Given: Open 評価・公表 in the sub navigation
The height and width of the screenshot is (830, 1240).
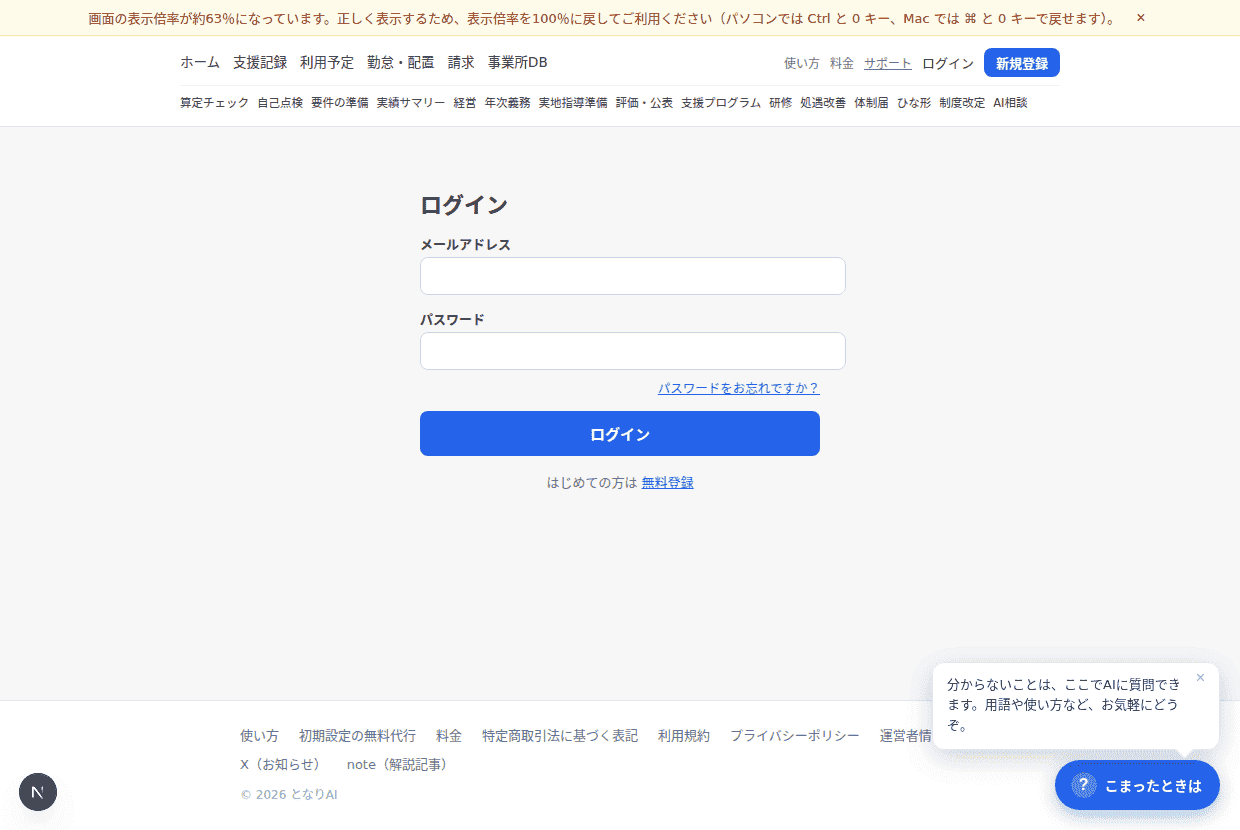Looking at the screenshot, I should [645, 103].
